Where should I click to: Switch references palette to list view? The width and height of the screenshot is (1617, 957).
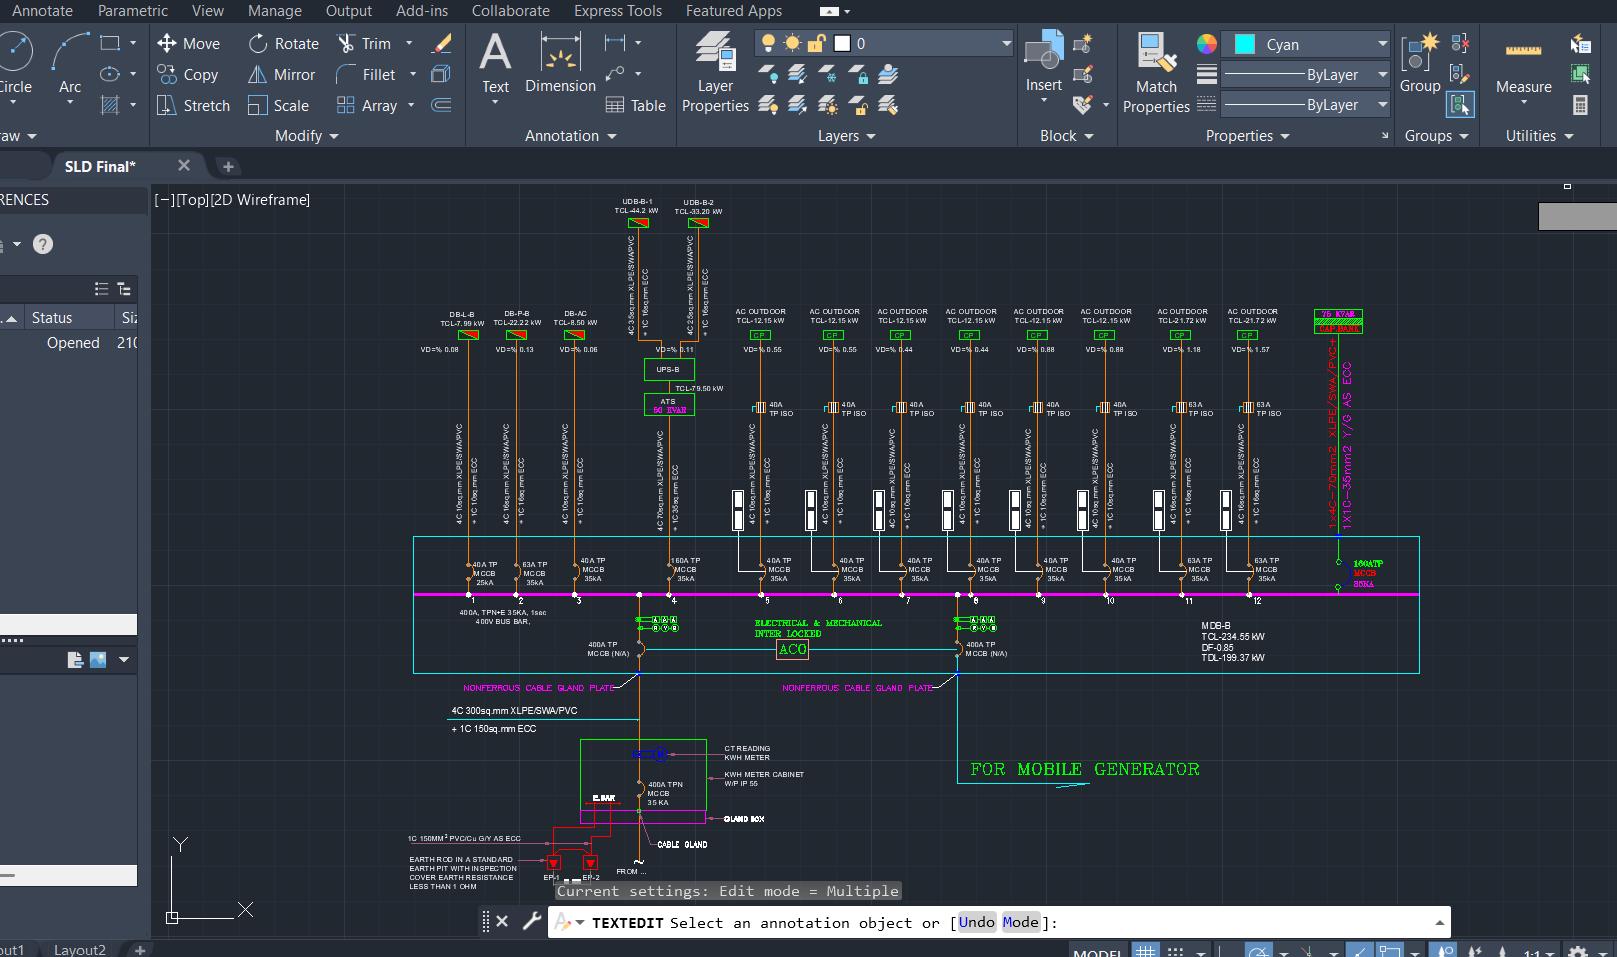tap(101, 289)
